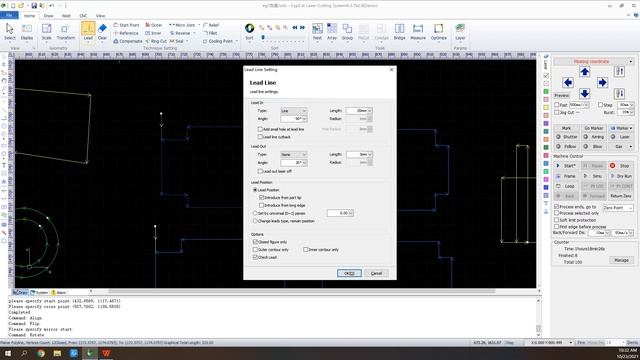Switch to the Nest ribbon tab
Viewport: 640px width, 360px height.
coord(66,16)
